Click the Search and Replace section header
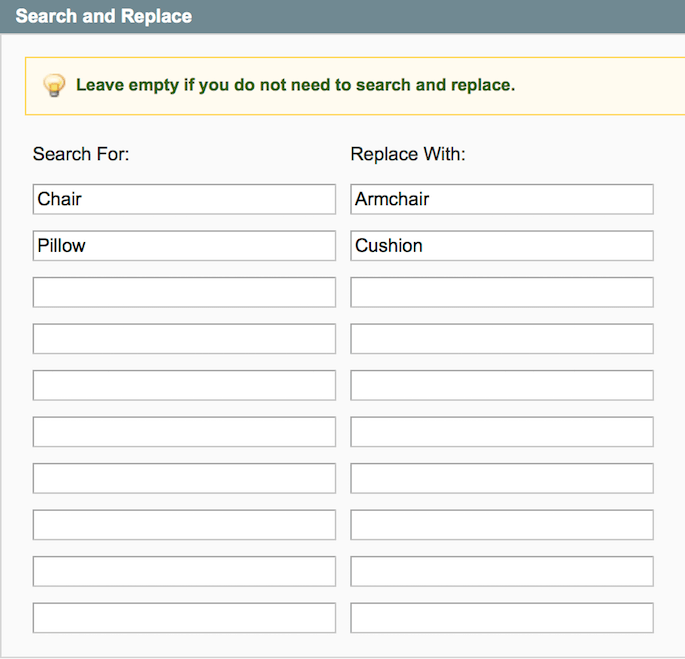The image size is (685, 659). pyautogui.click(x=104, y=17)
